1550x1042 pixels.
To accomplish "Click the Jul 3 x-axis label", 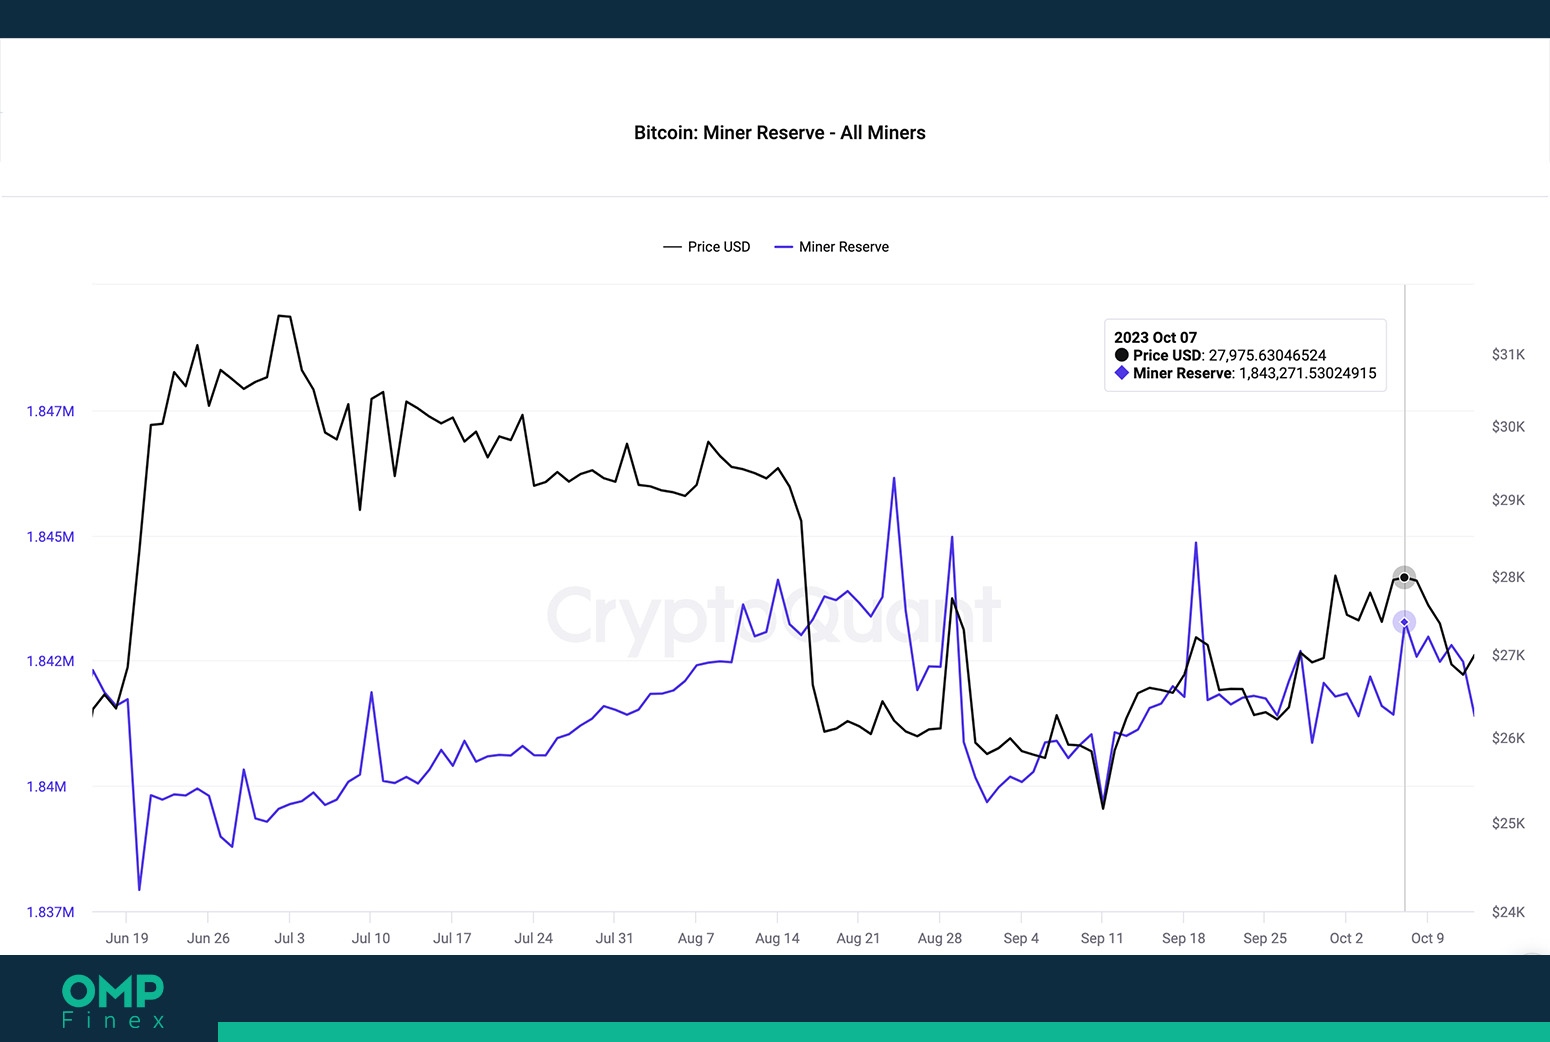I will coord(290,938).
